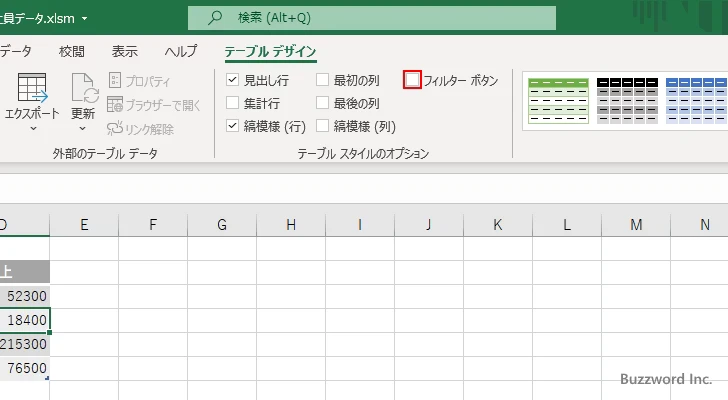Click the search magnifier icon
728x400 pixels.
click(214, 18)
